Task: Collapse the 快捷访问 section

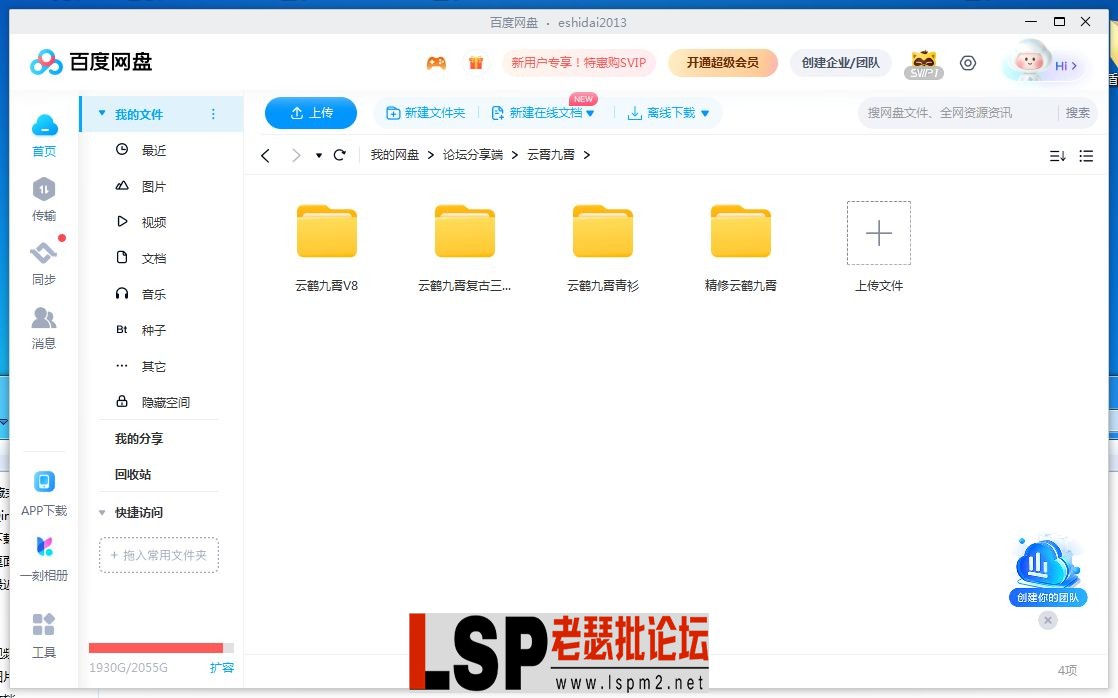Action: click(x=101, y=512)
